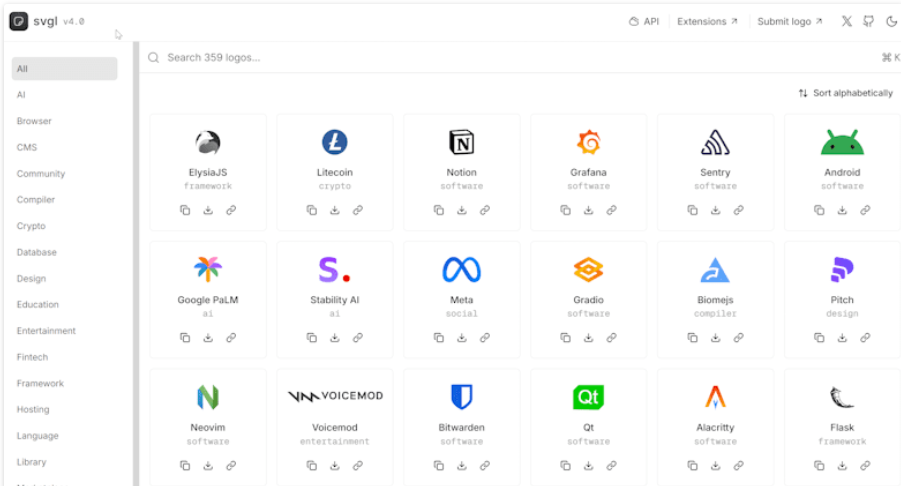This screenshot has width=901, height=486.
Task: Click the sidebar vertical scrollbar
Action: 136,264
